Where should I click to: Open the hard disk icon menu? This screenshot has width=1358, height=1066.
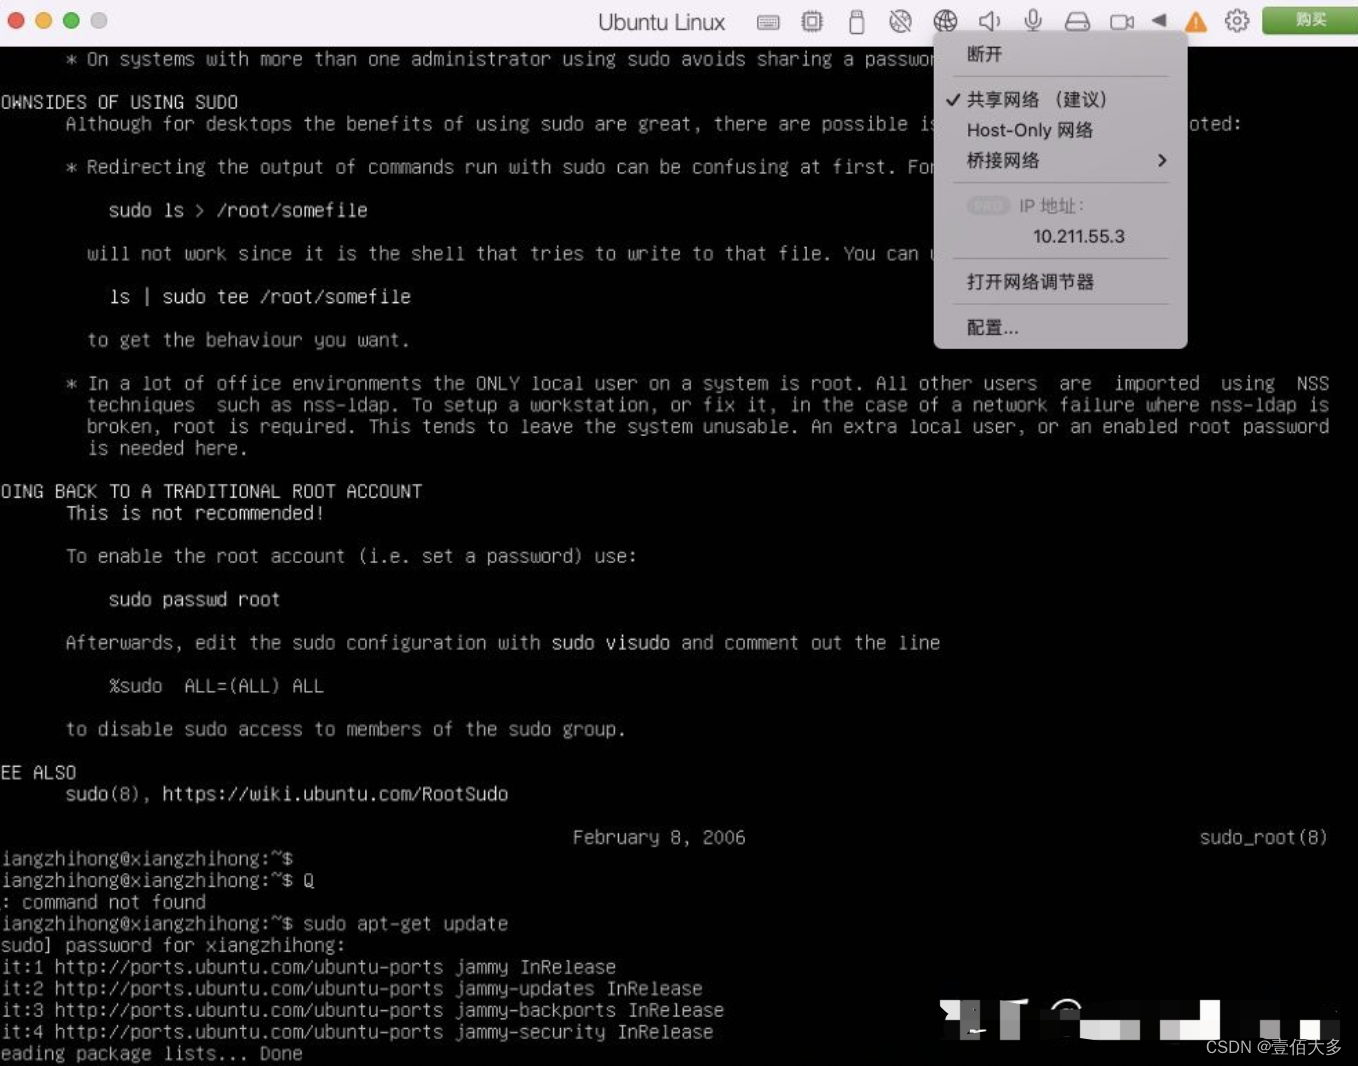[1077, 21]
